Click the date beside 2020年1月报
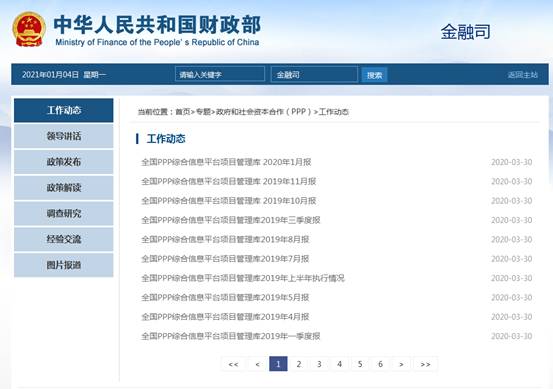This screenshot has height=389, width=553. (511, 162)
